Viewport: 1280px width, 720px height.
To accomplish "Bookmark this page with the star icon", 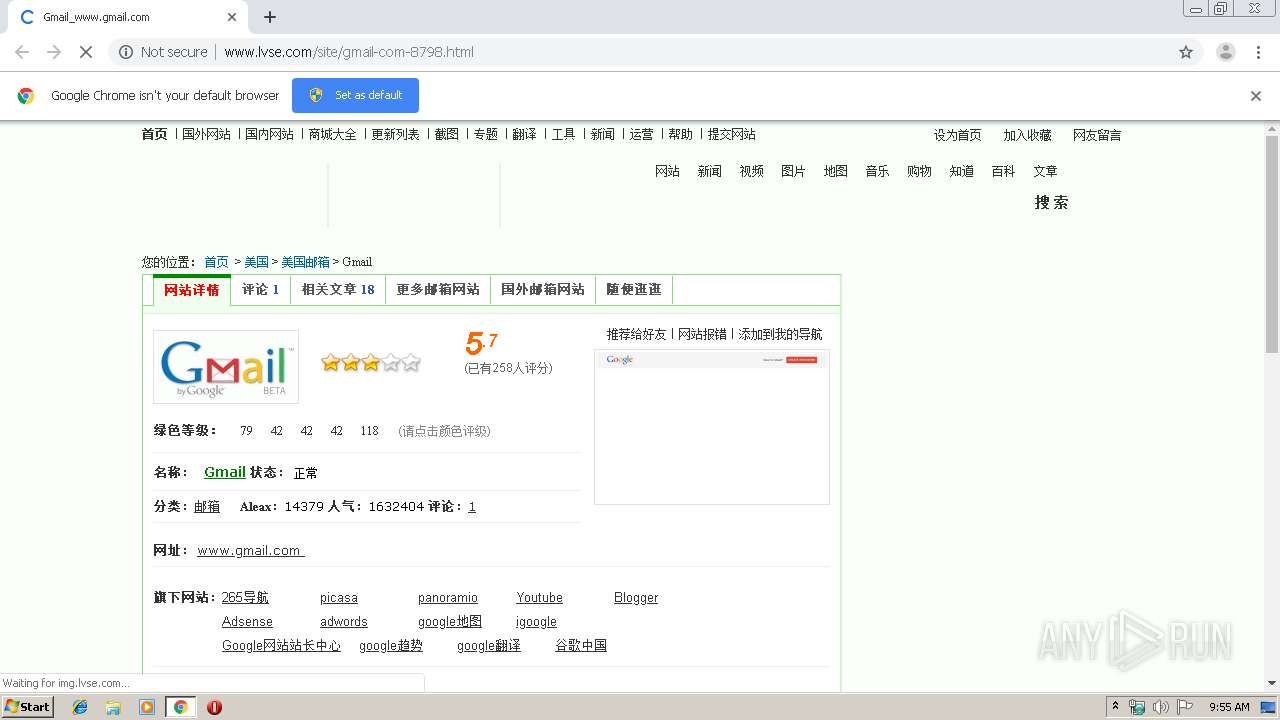I will (1186, 52).
